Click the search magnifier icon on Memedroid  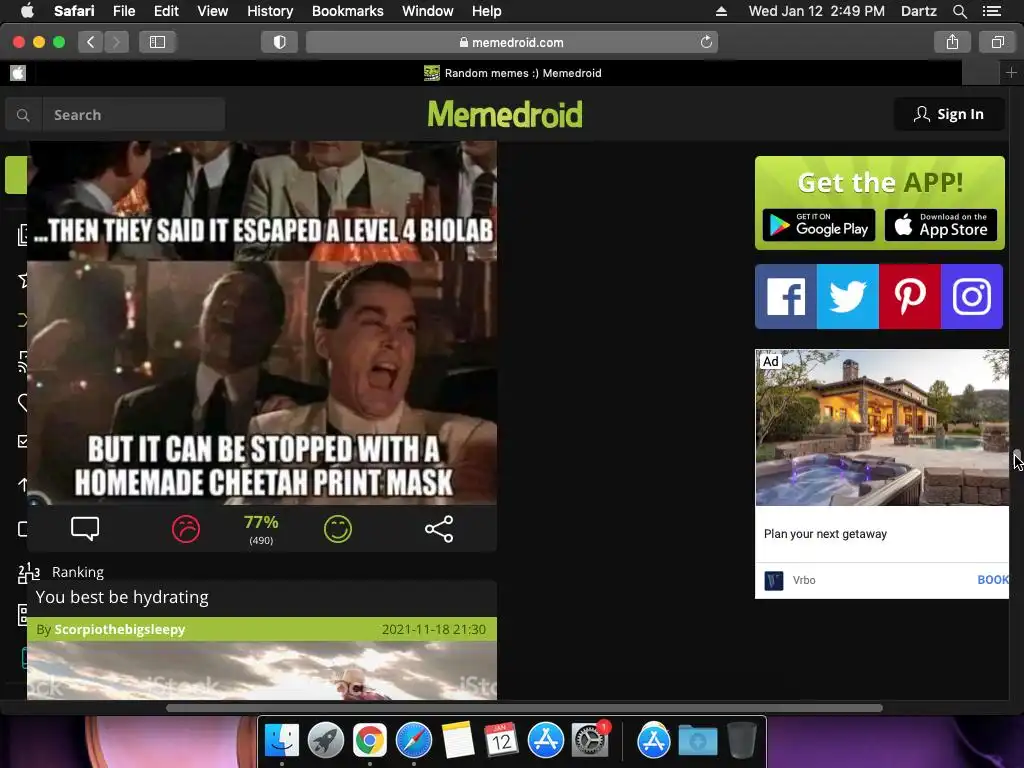(24, 115)
